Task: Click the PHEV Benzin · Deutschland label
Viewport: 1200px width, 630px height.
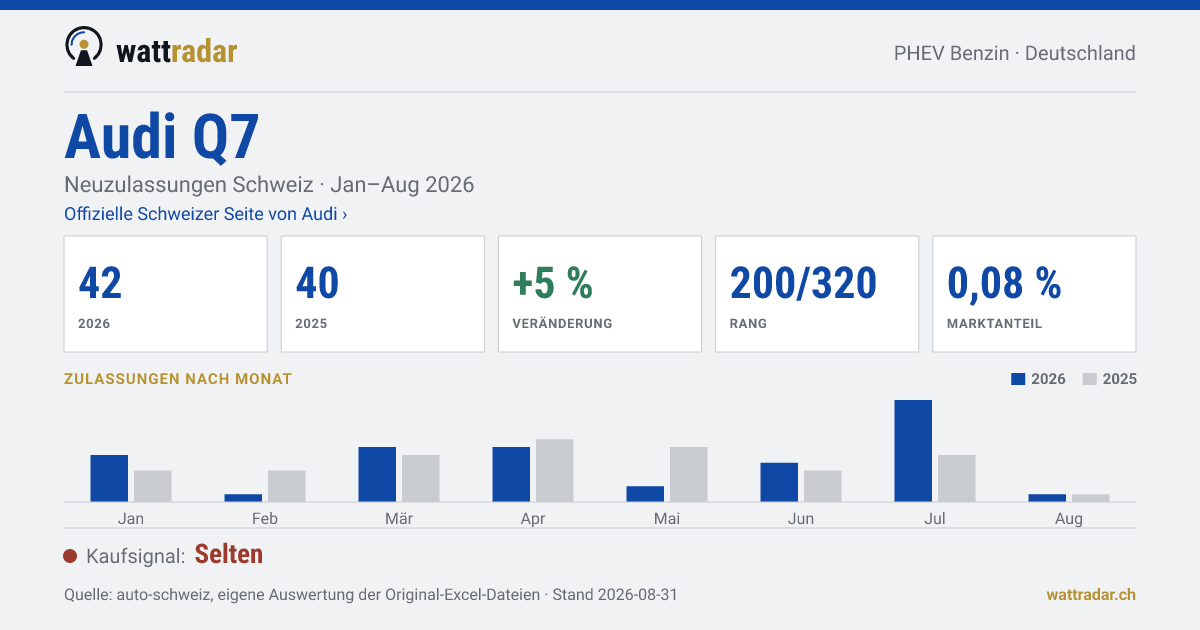Action: [1014, 53]
